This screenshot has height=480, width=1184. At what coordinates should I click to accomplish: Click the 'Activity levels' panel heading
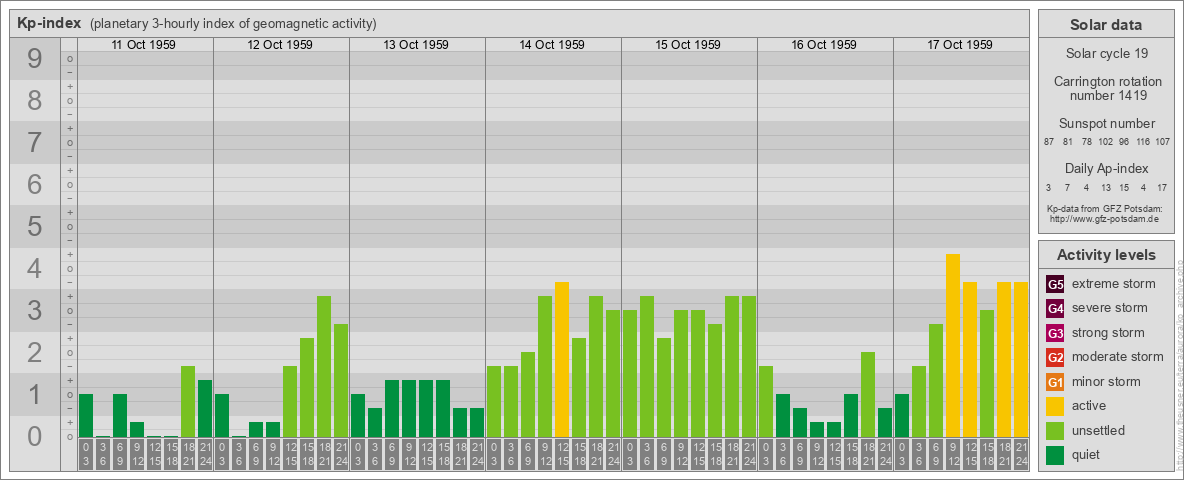[1106, 255]
